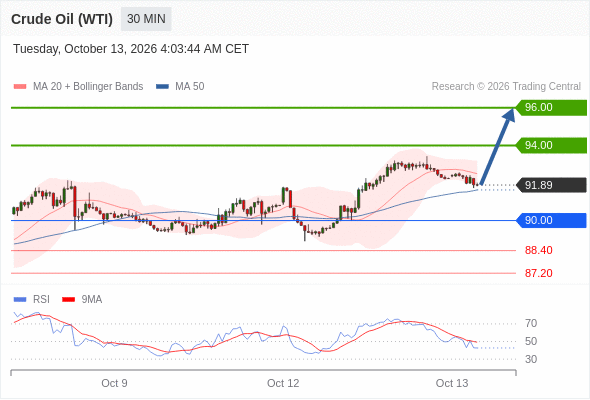Image resolution: width=590 pixels, height=400 pixels.
Task: Click the Crude Oil (WTI) title
Action: point(62,19)
